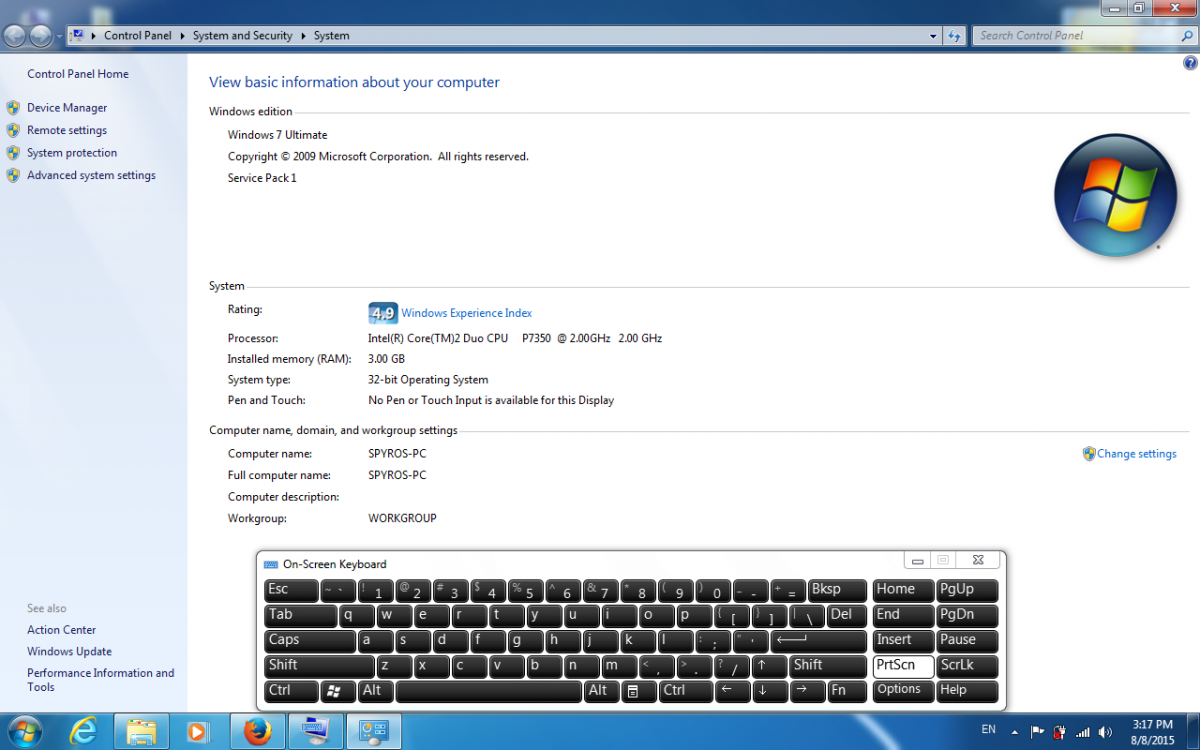Show hidden tray icons arrow

point(1014,732)
